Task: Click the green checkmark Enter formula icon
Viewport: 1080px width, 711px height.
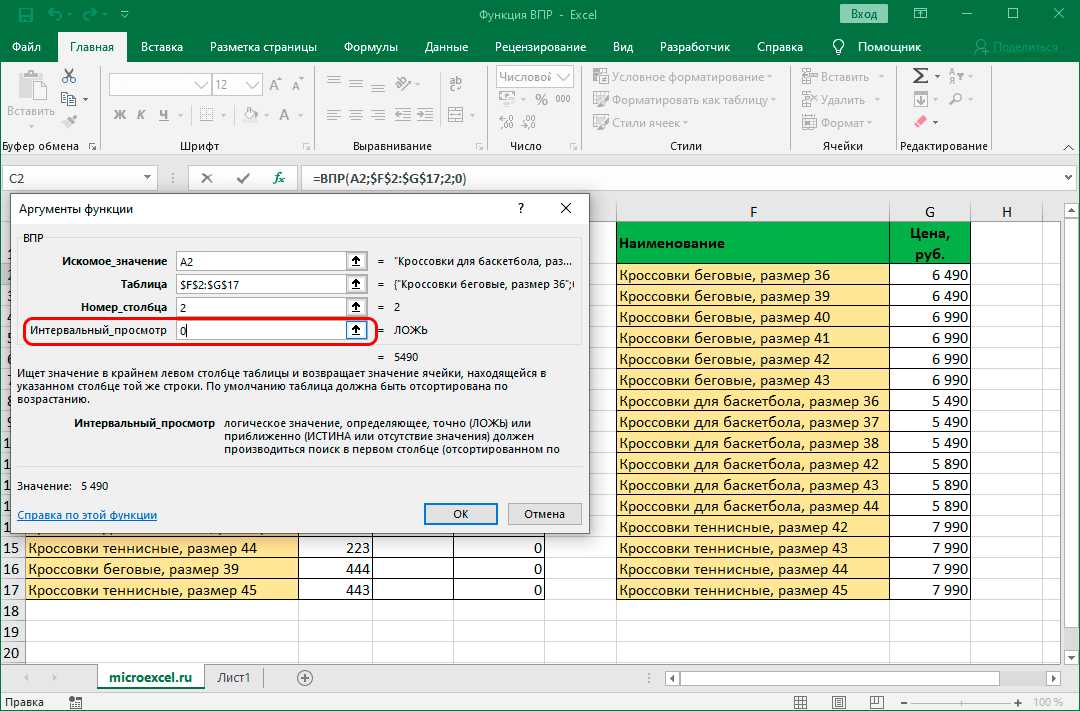Action: (242, 178)
